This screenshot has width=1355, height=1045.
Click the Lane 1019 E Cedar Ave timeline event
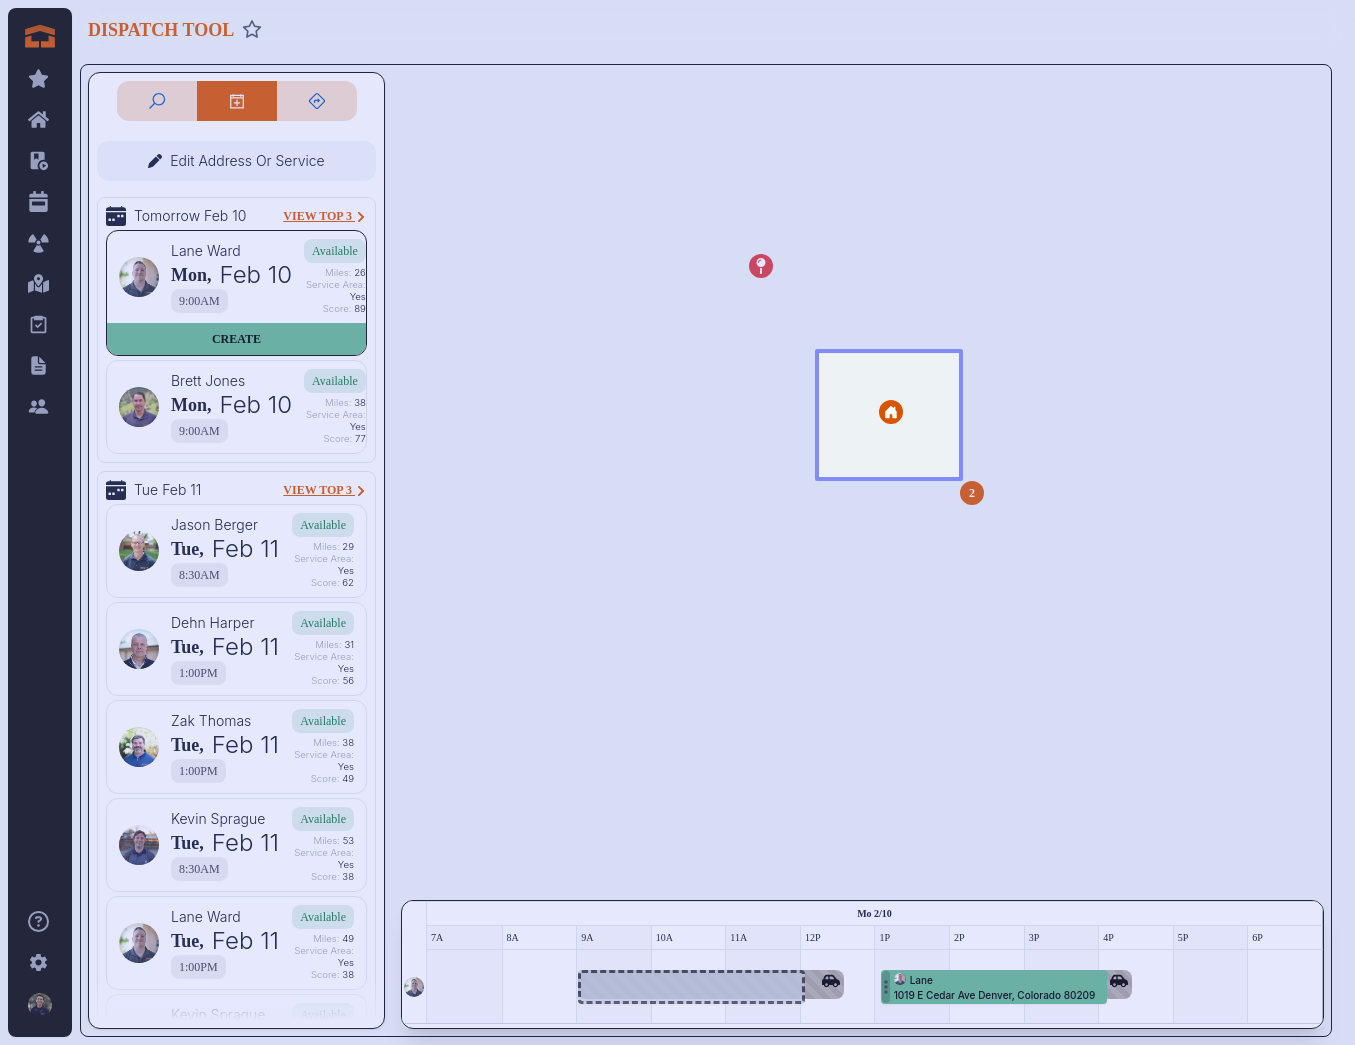coord(993,987)
